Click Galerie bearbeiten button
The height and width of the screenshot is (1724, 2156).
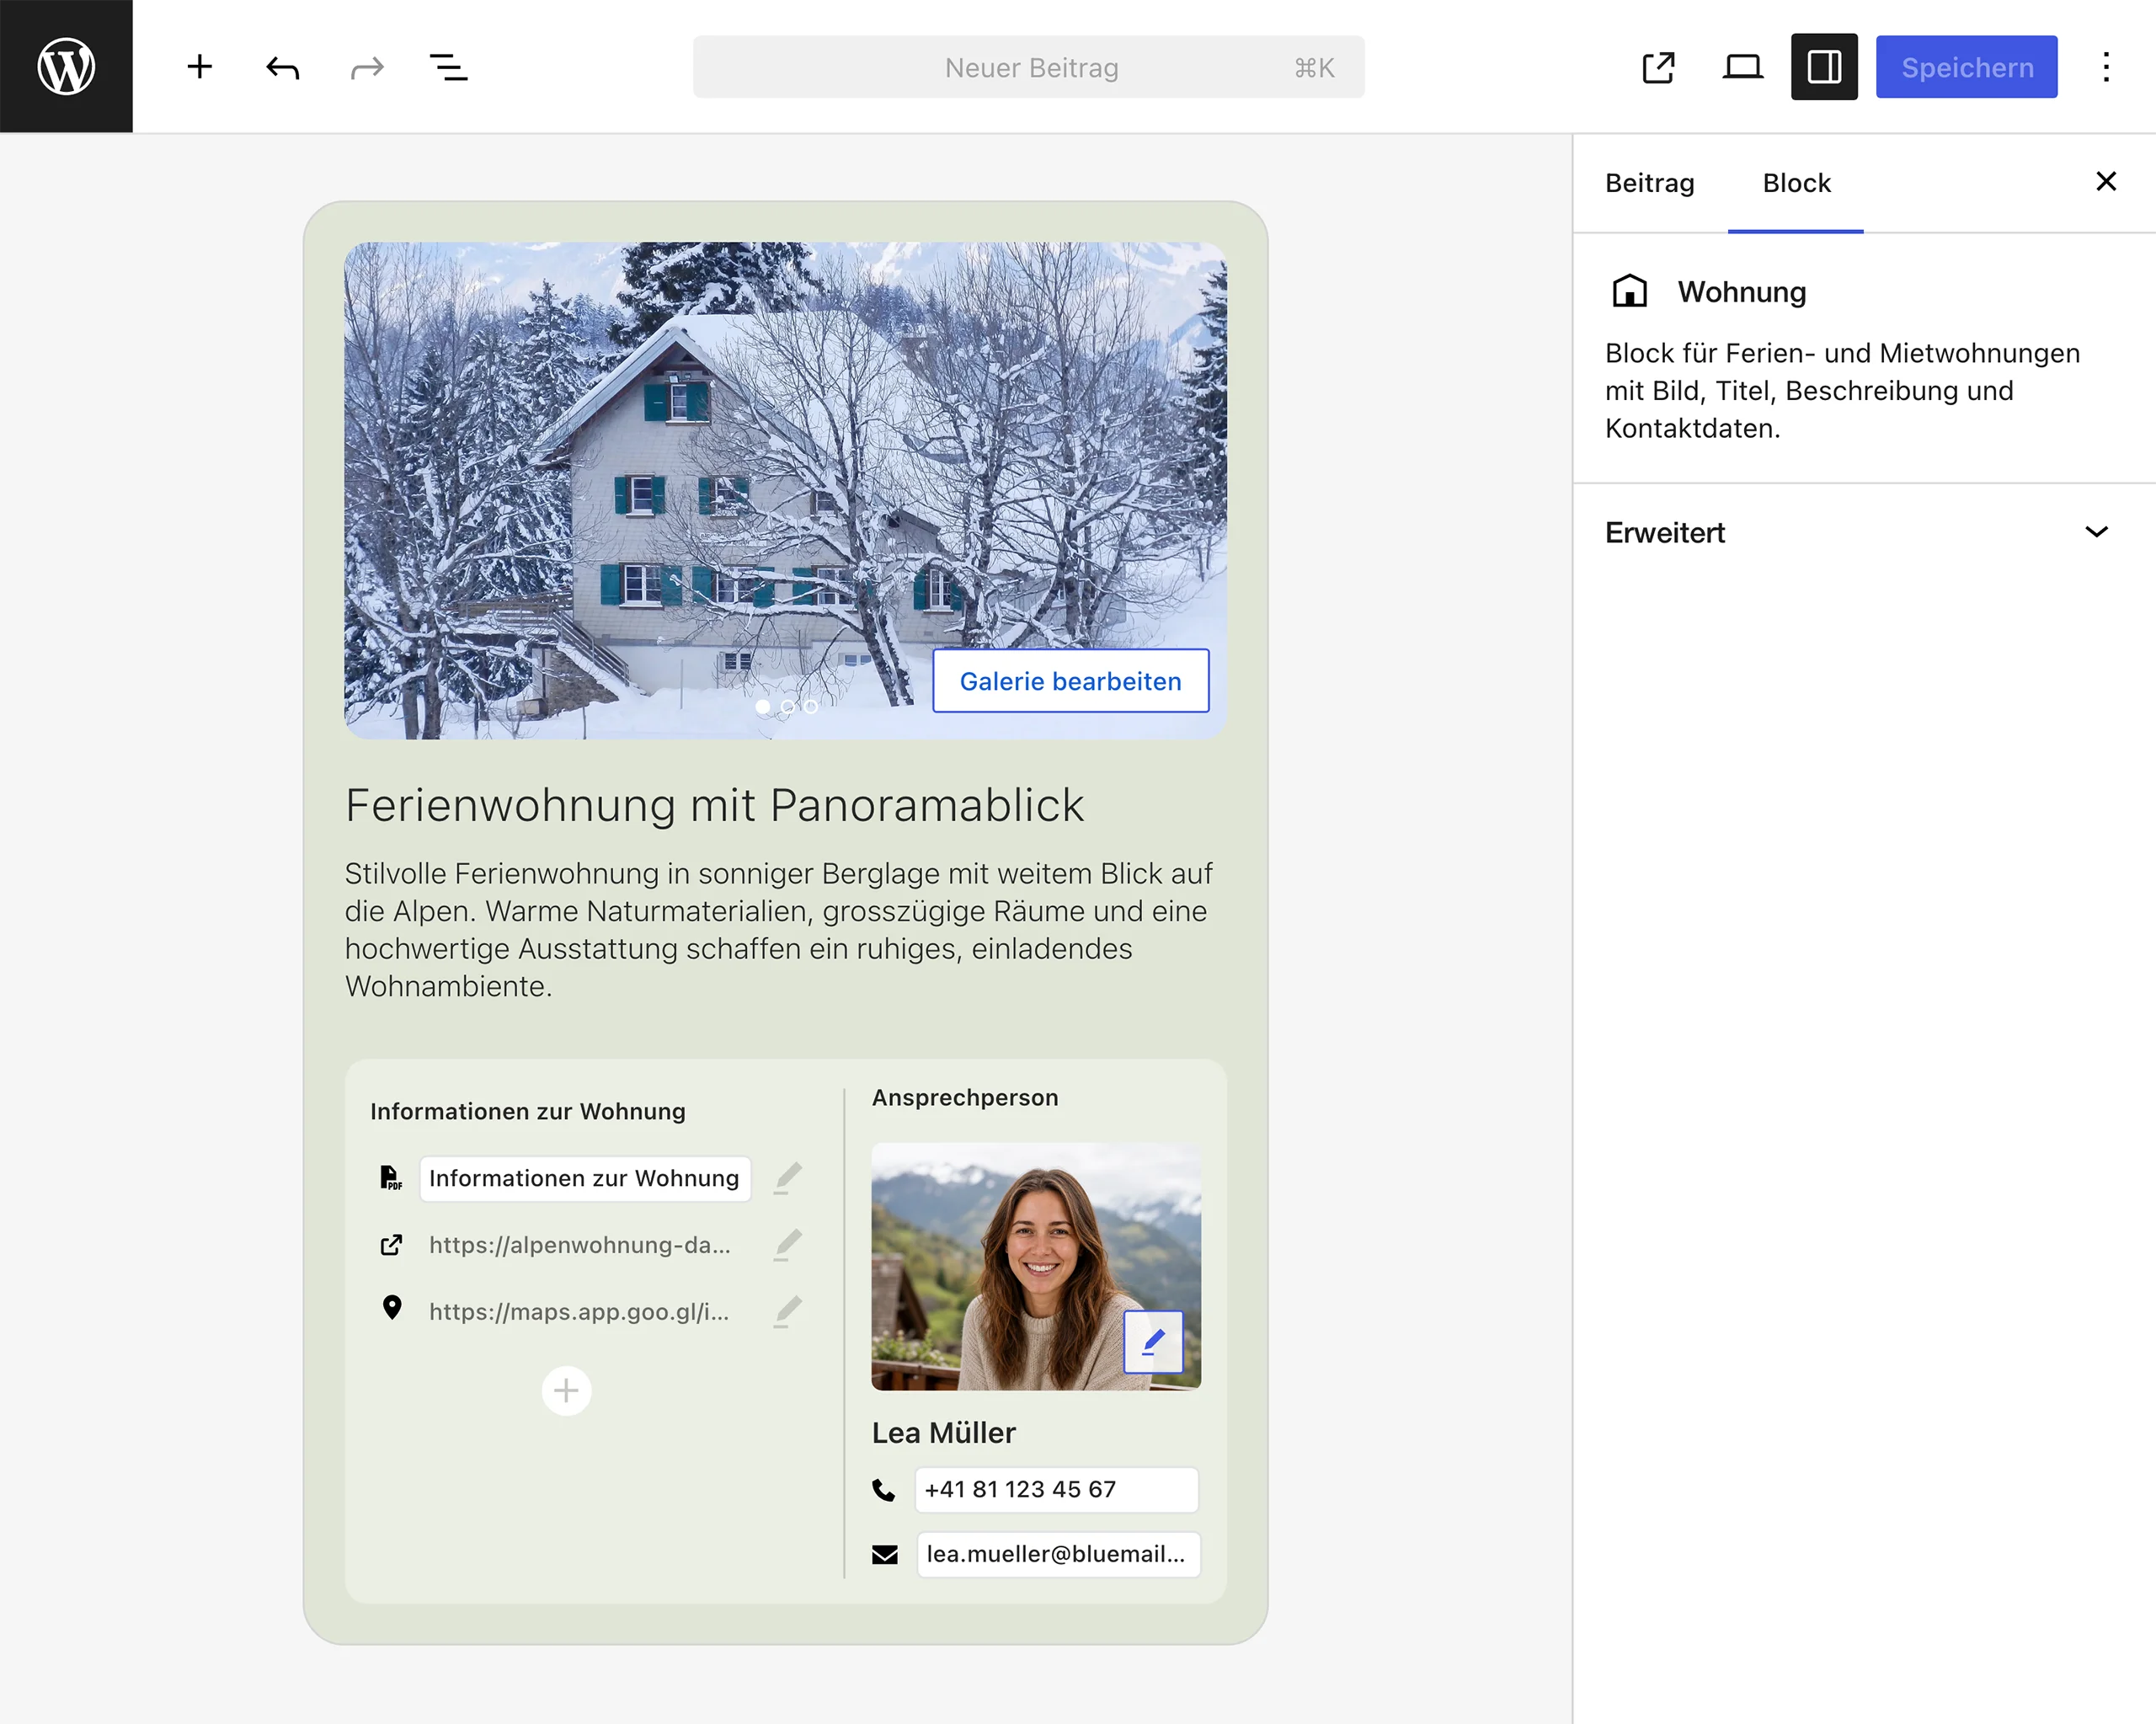click(x=1070, y=681)
